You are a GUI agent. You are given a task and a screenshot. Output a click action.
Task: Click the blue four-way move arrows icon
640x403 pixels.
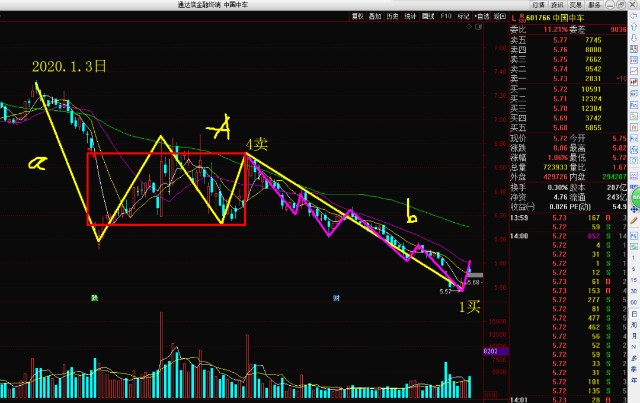pyautogui.click(x=634, y=210)
